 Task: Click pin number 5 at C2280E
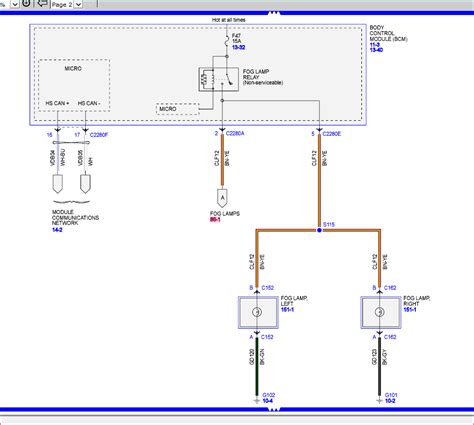(x=313, y=134)
